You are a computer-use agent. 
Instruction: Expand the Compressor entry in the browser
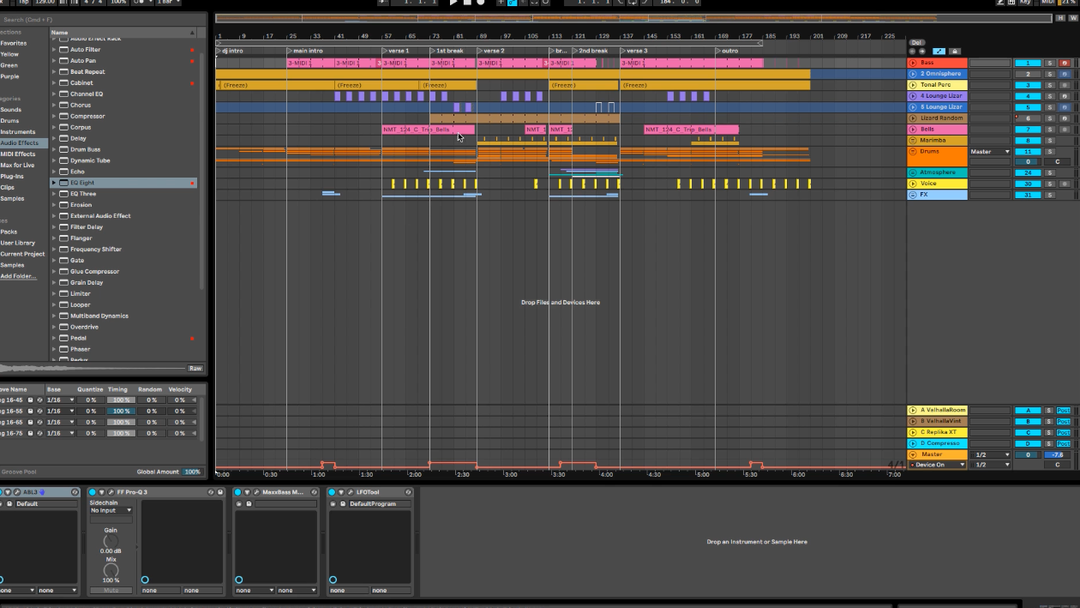[54, 116]
